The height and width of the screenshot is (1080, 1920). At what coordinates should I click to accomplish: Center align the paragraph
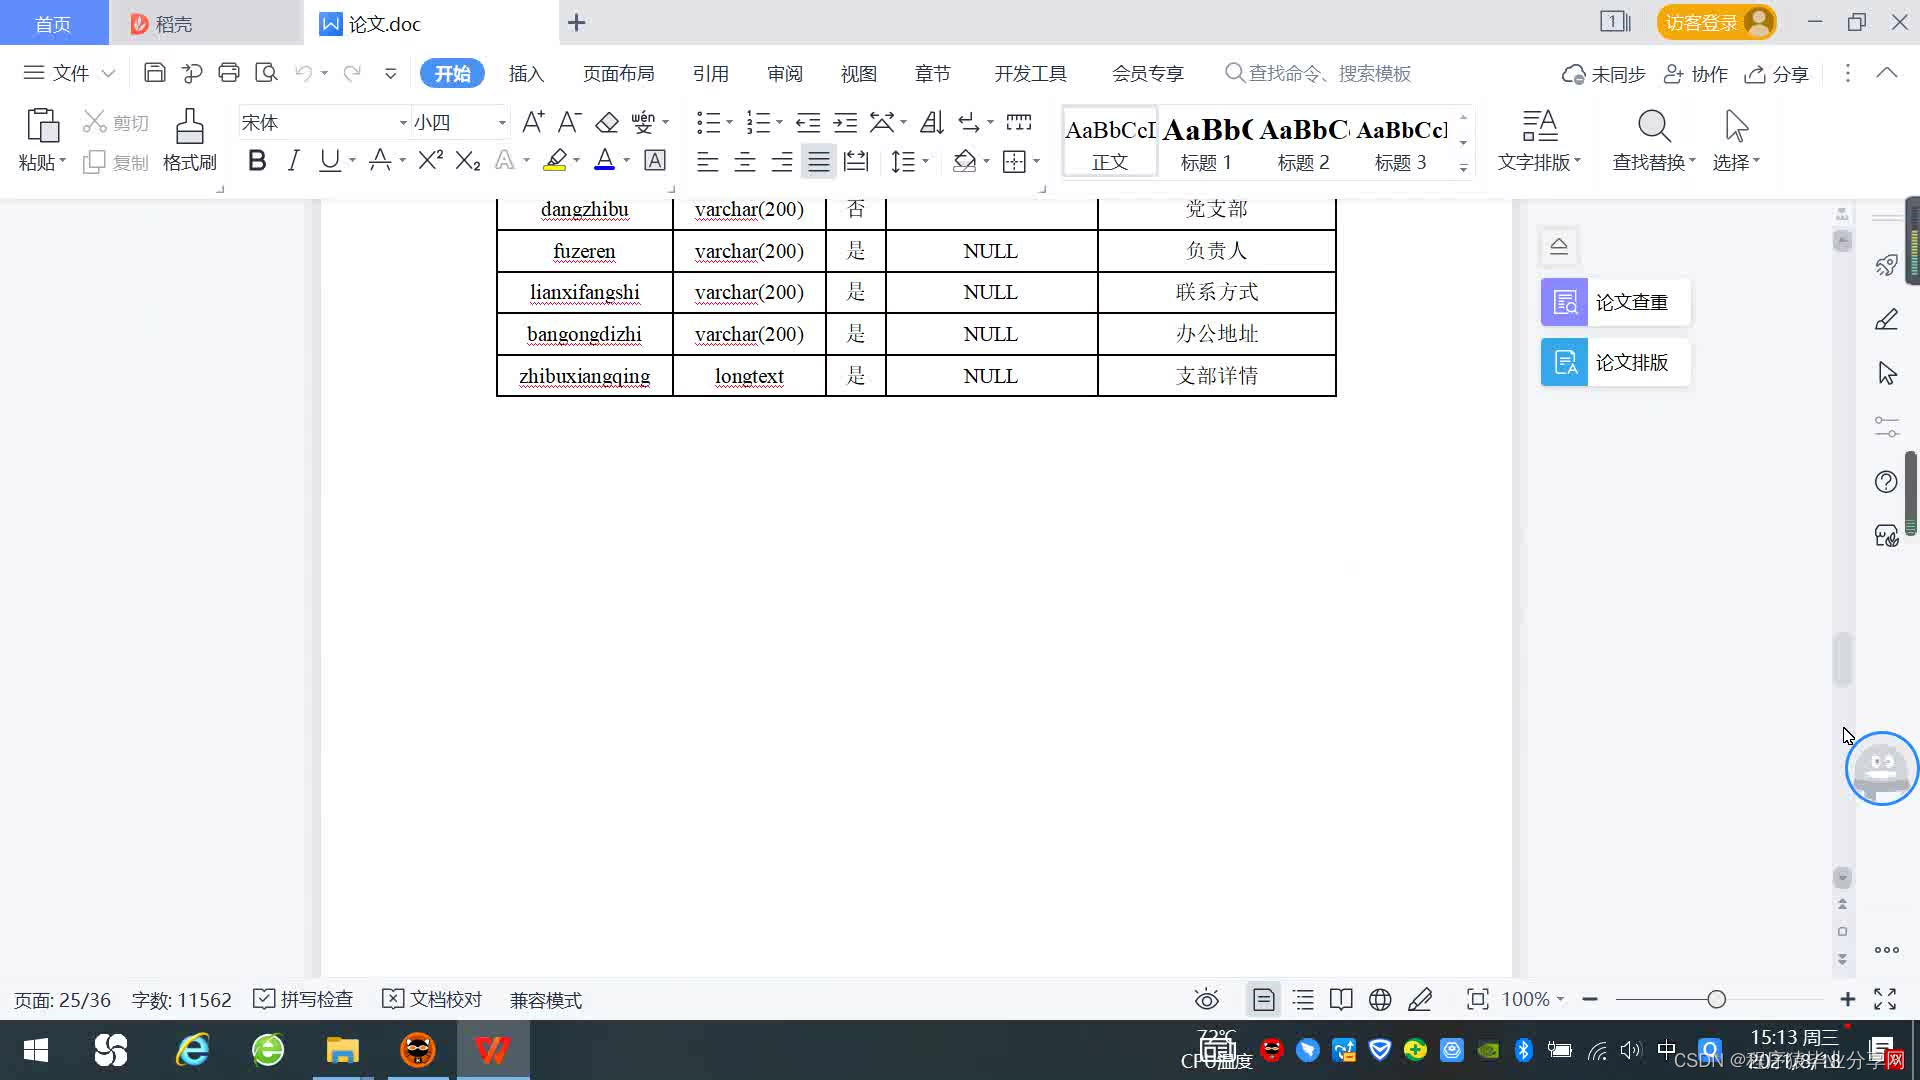tap(744, 161)
